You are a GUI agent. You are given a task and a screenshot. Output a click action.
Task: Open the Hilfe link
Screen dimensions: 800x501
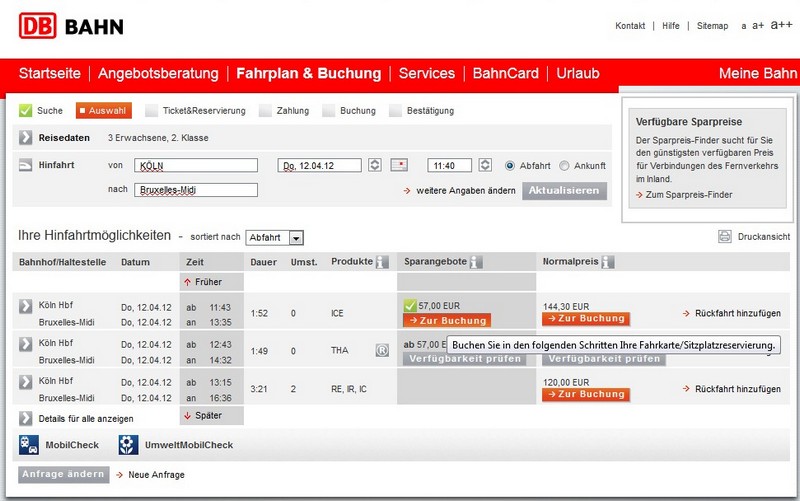tap(670, 26)
